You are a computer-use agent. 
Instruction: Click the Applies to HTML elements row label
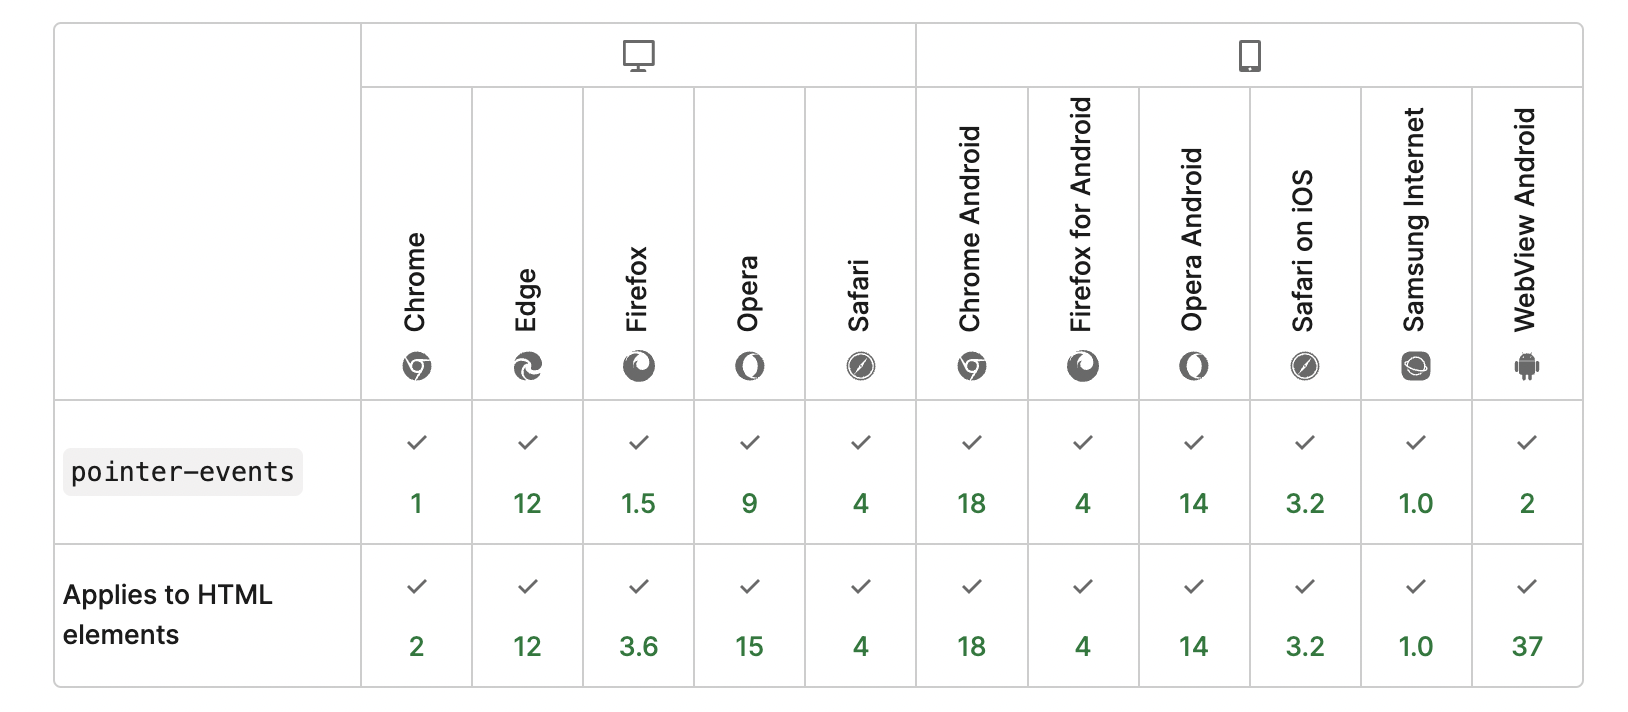tap(168, 615)
